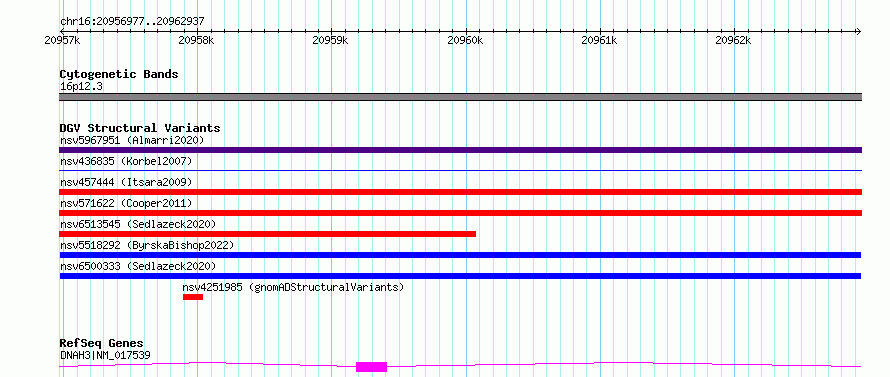Select the nsv5518292 (ByrskaBishop2022) blue bar
The height and width of the screenshot is (377, 890).
(x=460, y=255)
